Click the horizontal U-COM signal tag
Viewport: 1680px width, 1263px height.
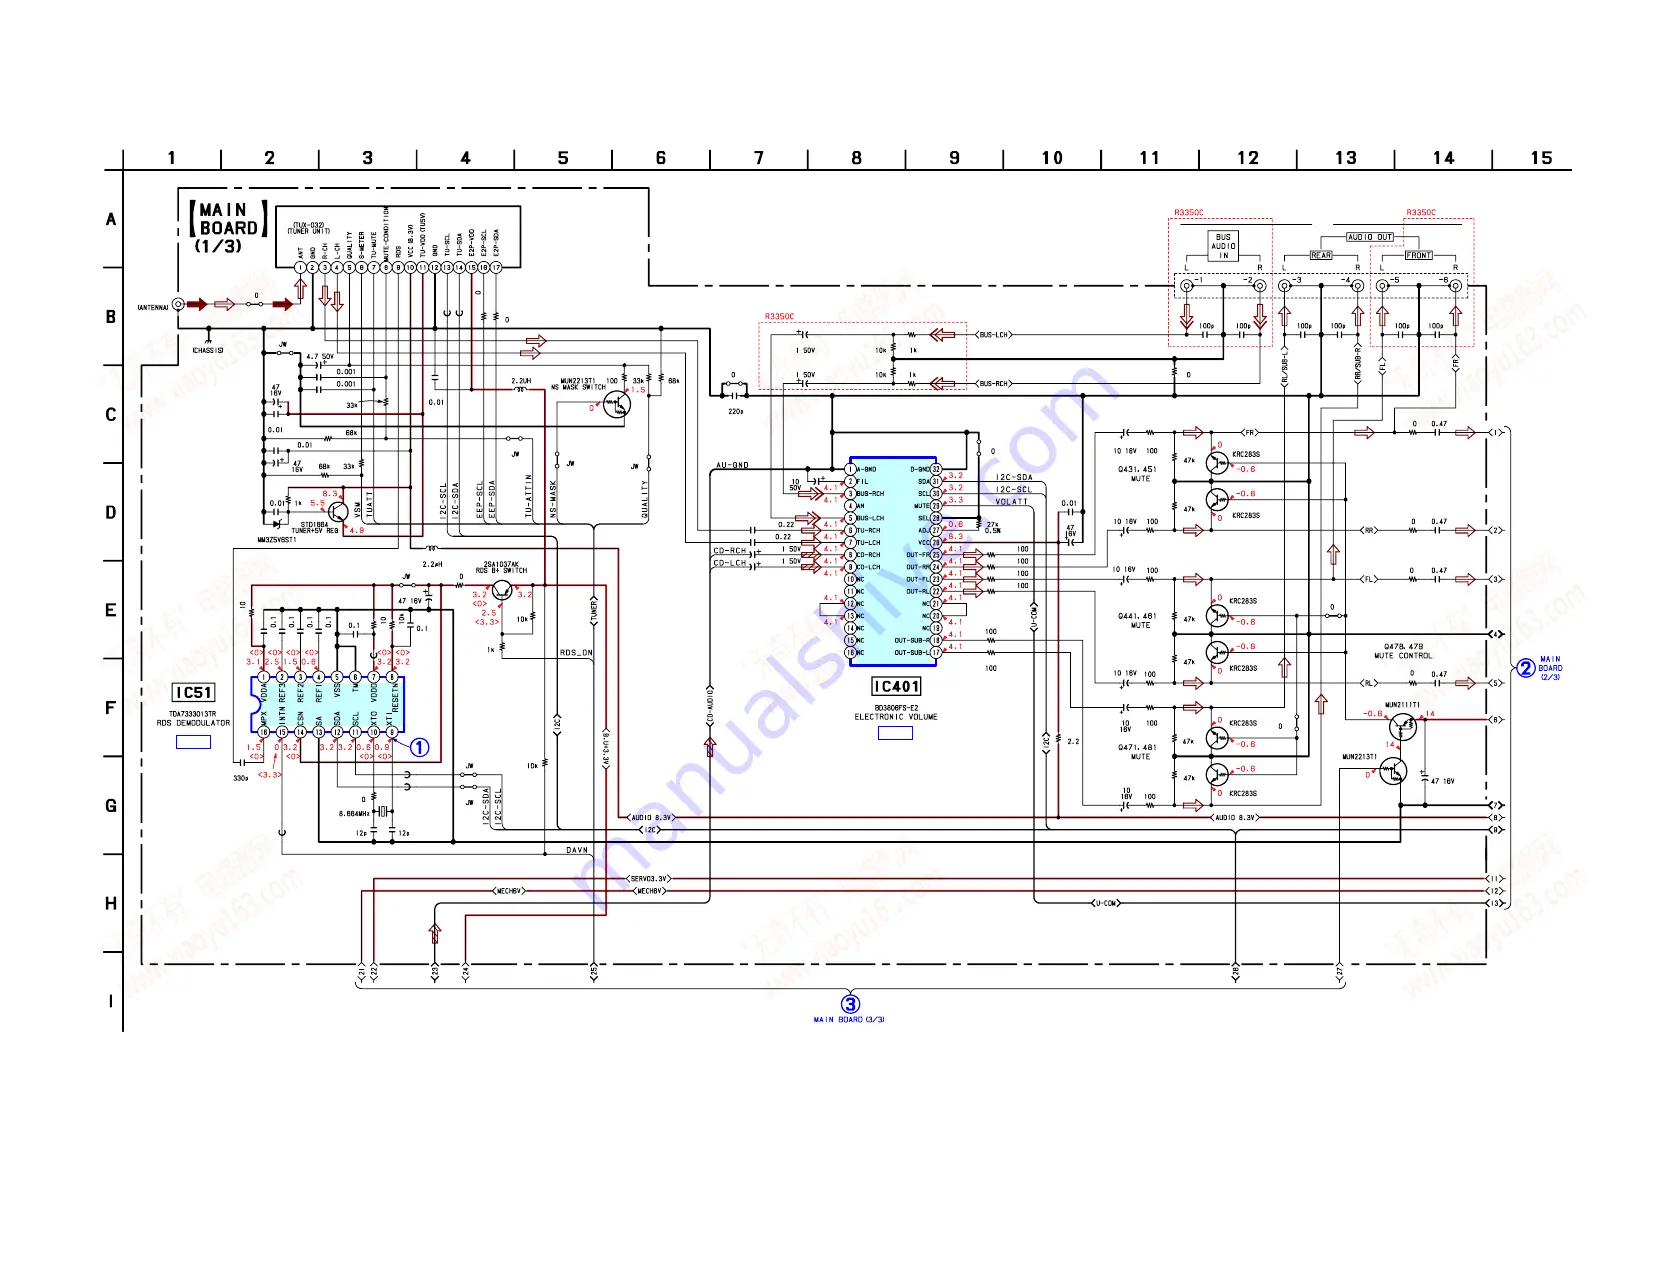(1105, 903)
